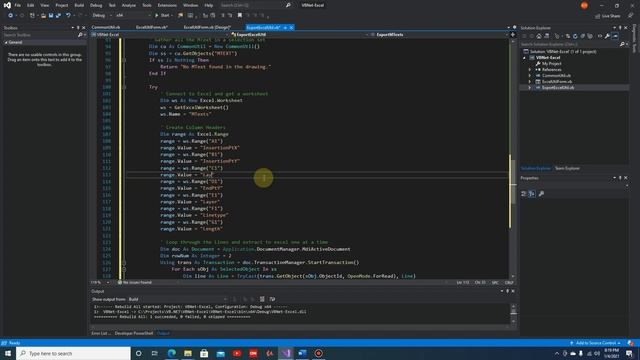
Task: Click the Windows taskbar search box
Action: pos(74,353)
